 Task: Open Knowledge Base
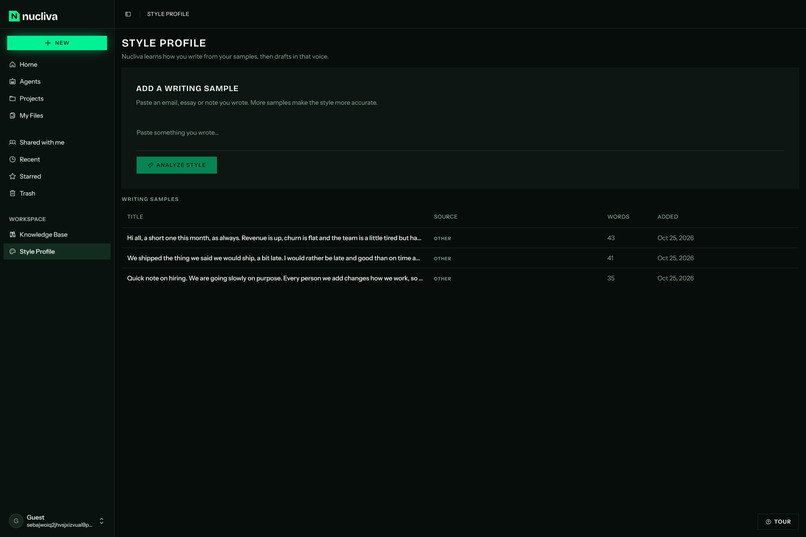point(57,234)
